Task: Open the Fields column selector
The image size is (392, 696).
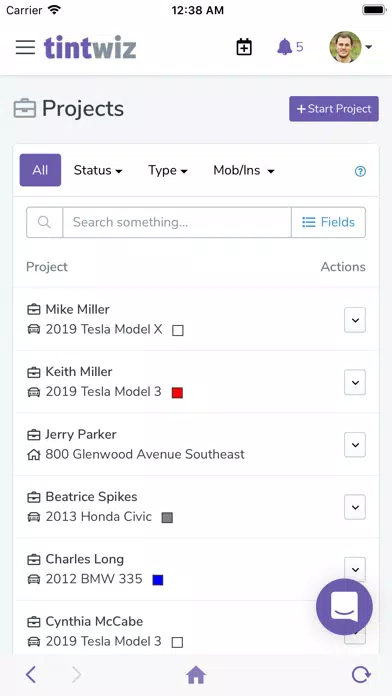Action: 329,222
